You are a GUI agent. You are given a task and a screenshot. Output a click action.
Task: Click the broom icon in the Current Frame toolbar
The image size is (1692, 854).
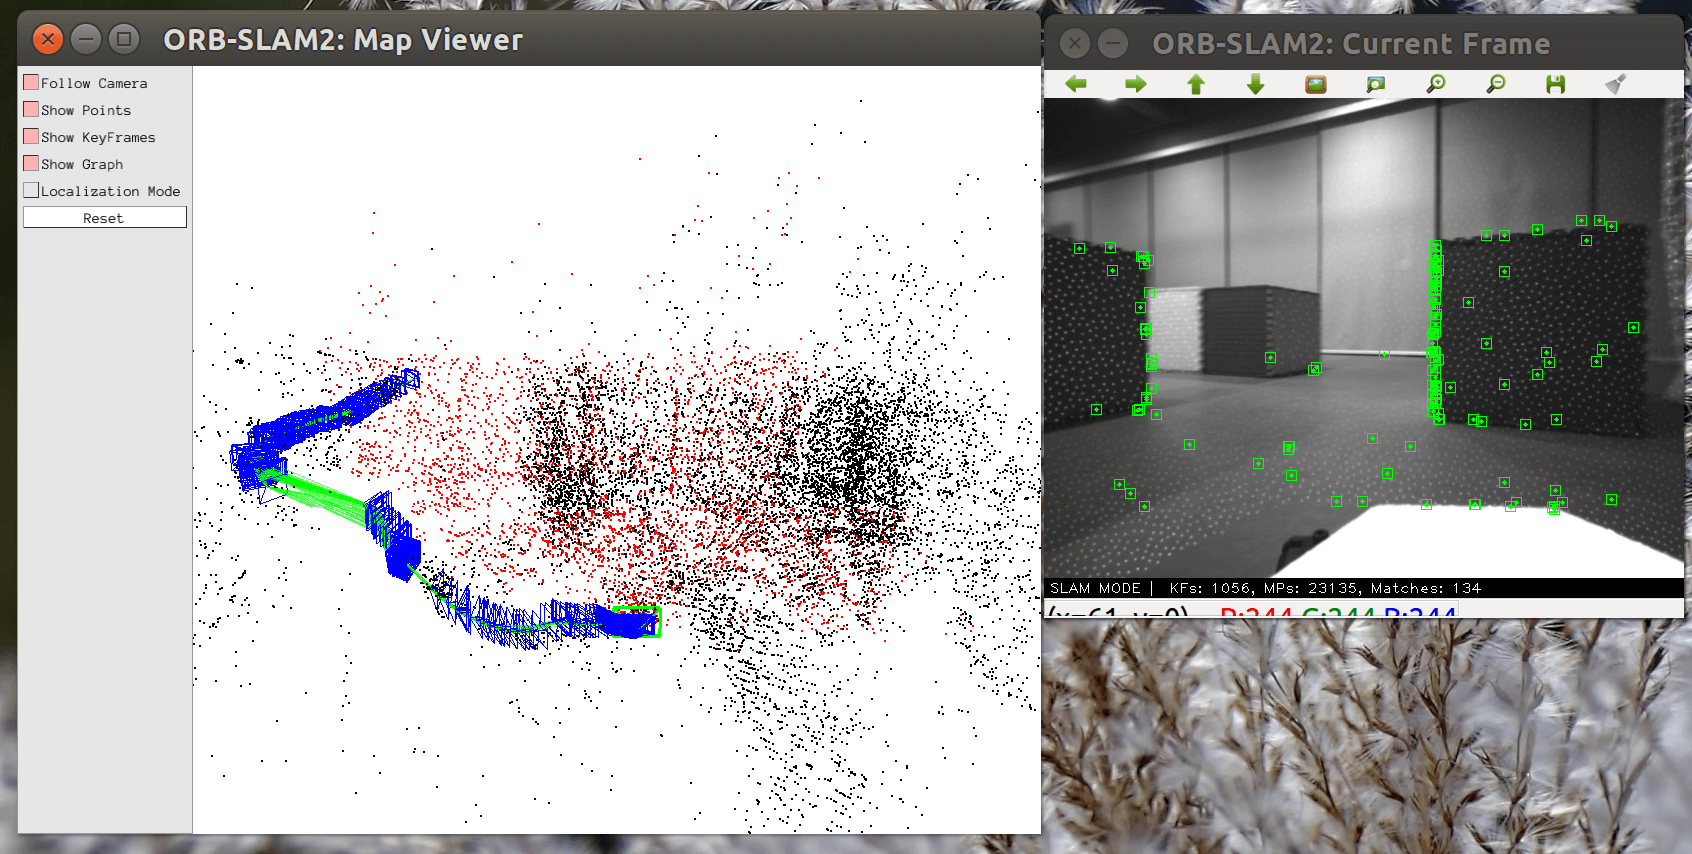tap(1615, 84)
